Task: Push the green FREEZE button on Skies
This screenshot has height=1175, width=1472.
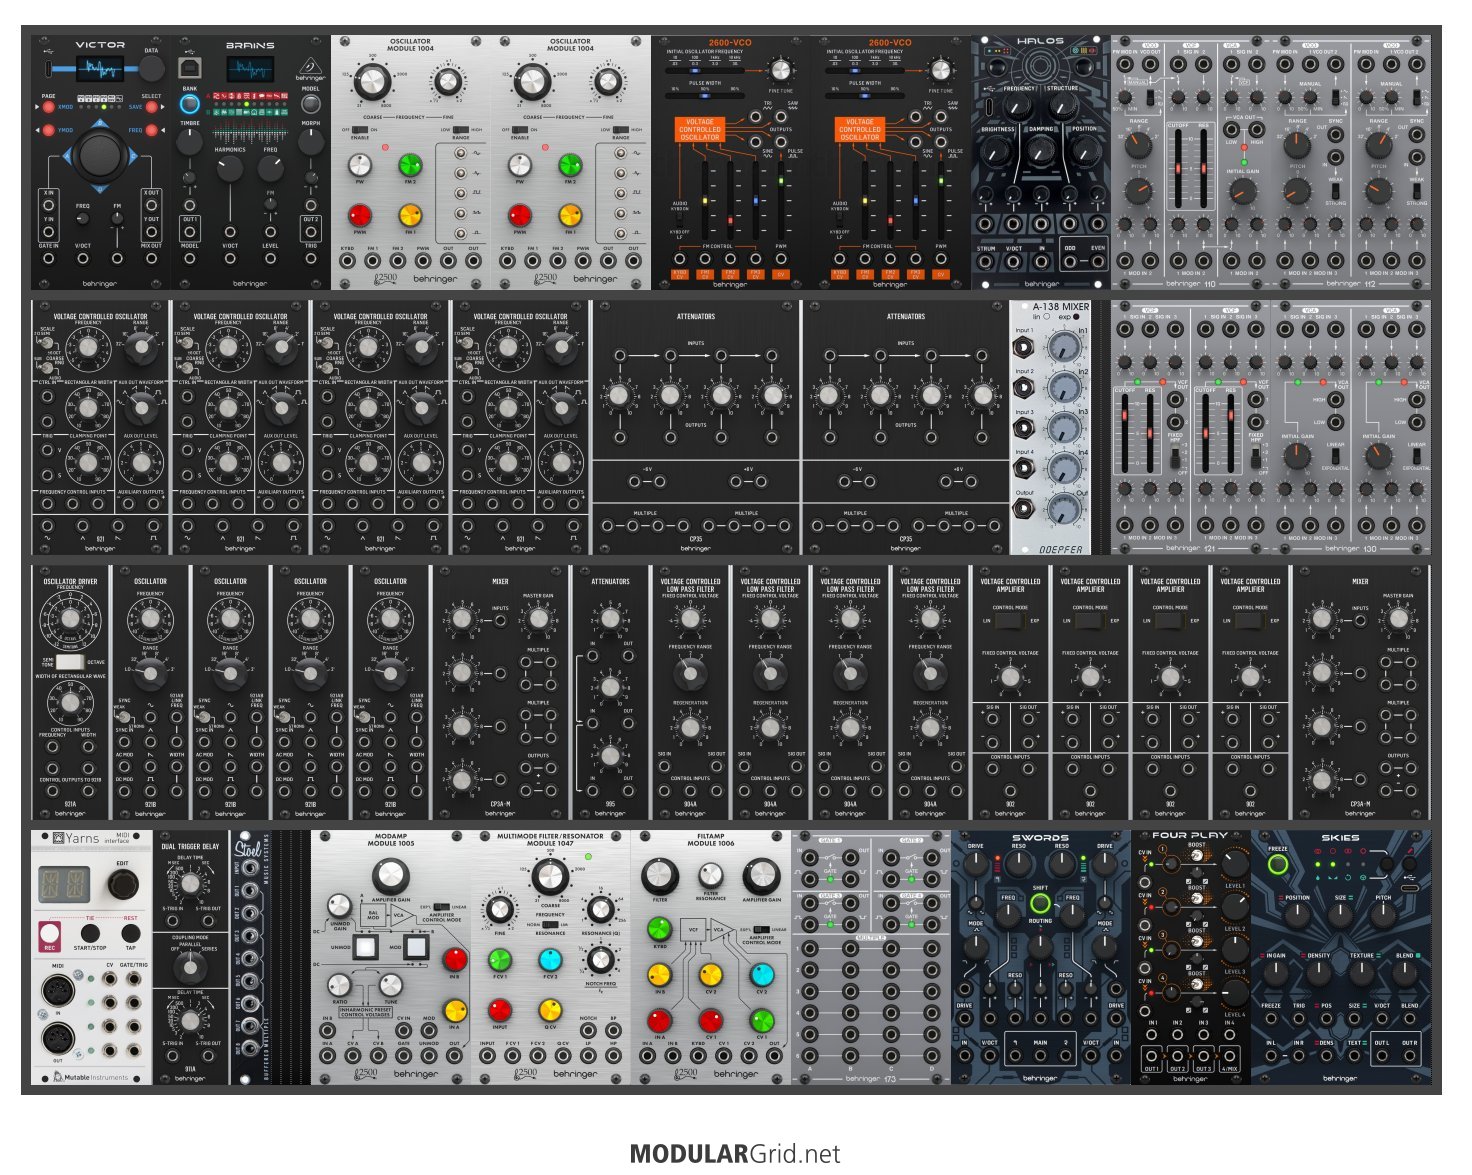Action: tap(1278, 865)
